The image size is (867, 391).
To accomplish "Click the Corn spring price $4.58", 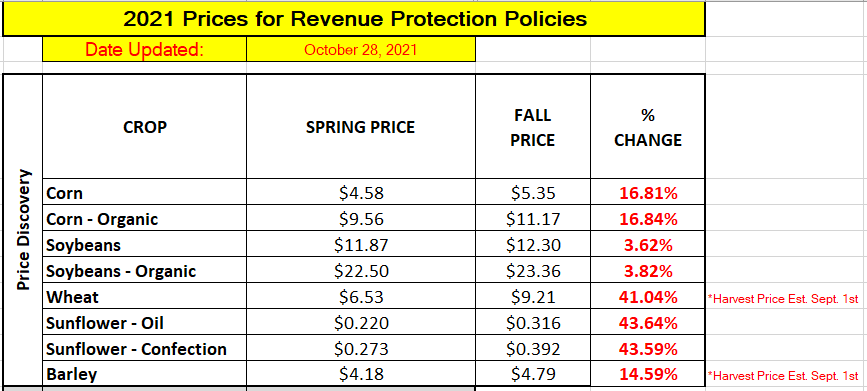I will tap(361, 192).
